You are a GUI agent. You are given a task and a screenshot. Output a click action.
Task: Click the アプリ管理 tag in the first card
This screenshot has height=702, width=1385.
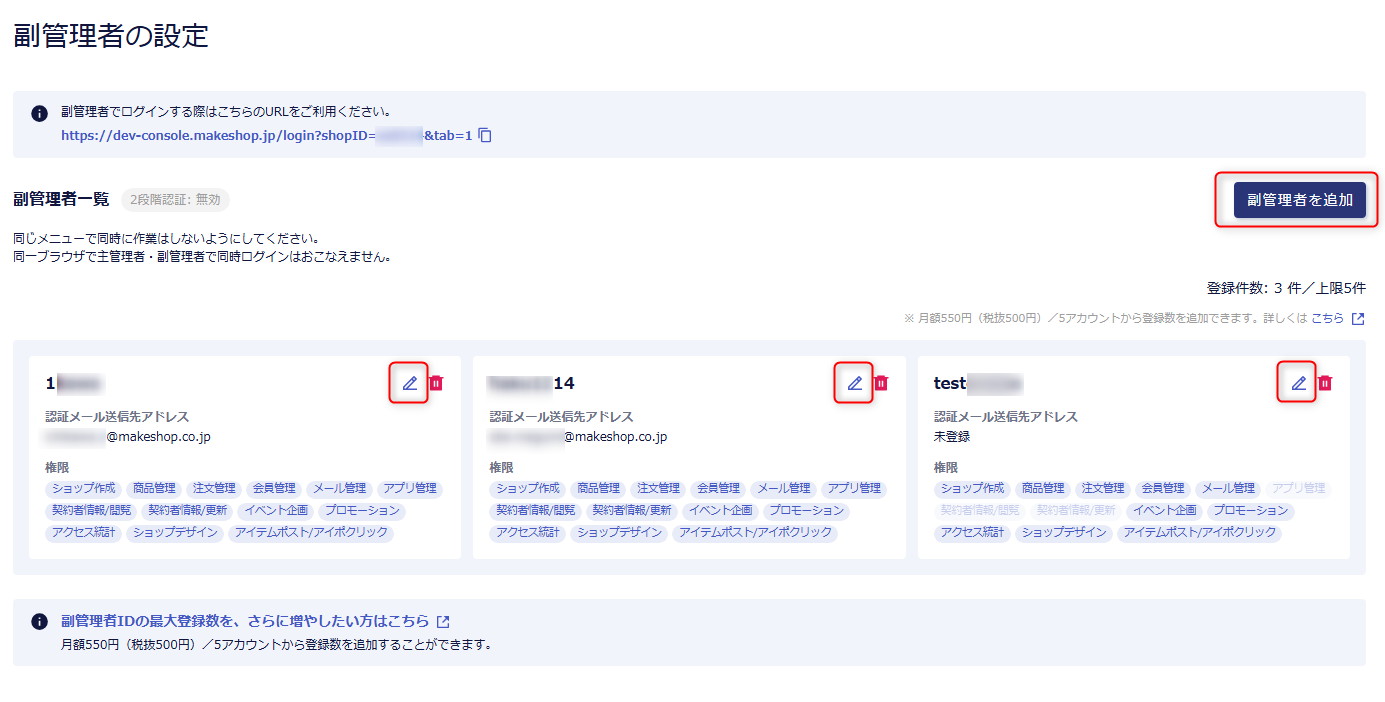pos(410,489)
